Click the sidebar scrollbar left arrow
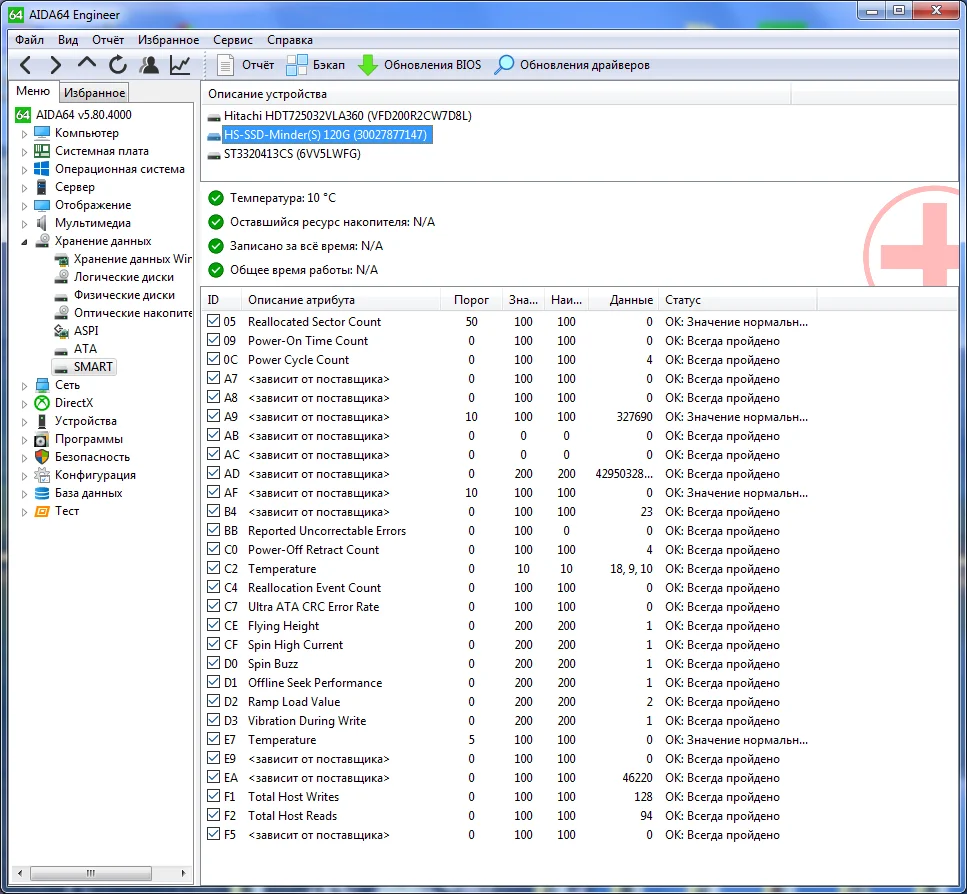The width and height of the screenshot is (967, 894). [x=20, y=873]
